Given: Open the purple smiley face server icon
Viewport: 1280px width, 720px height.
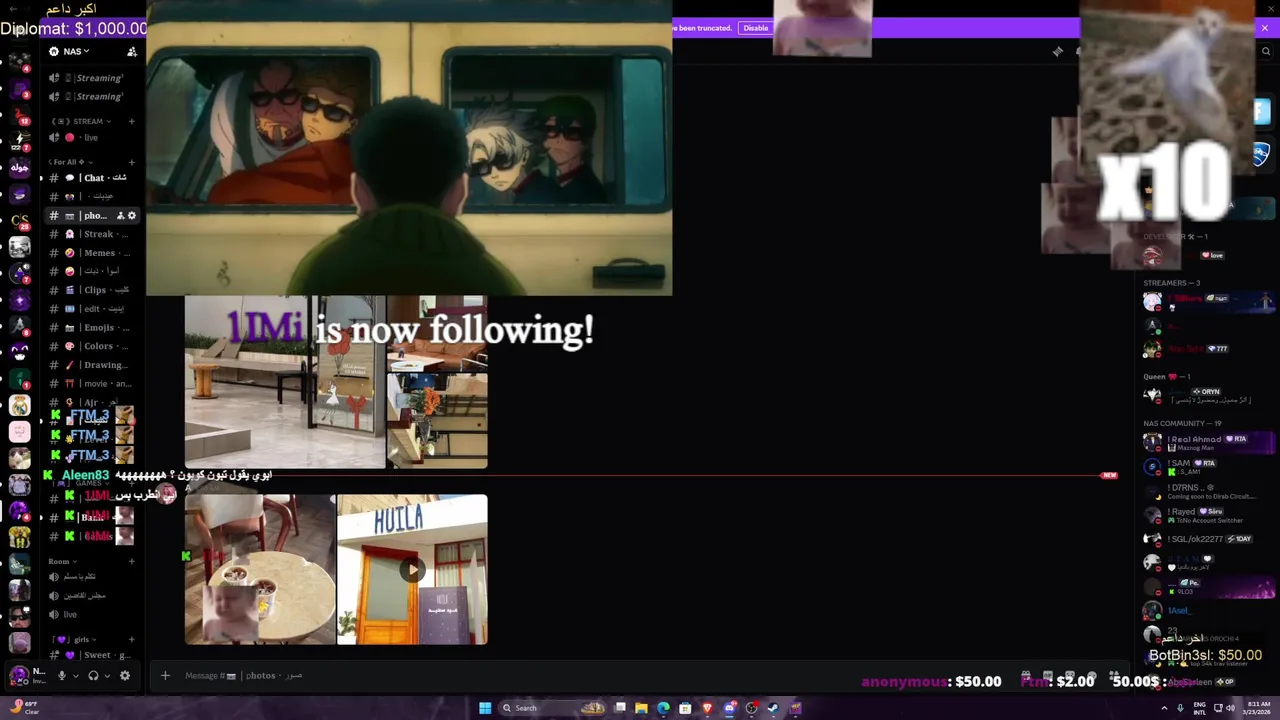Looking at the screenshot, I should click(x=19, y=350).
